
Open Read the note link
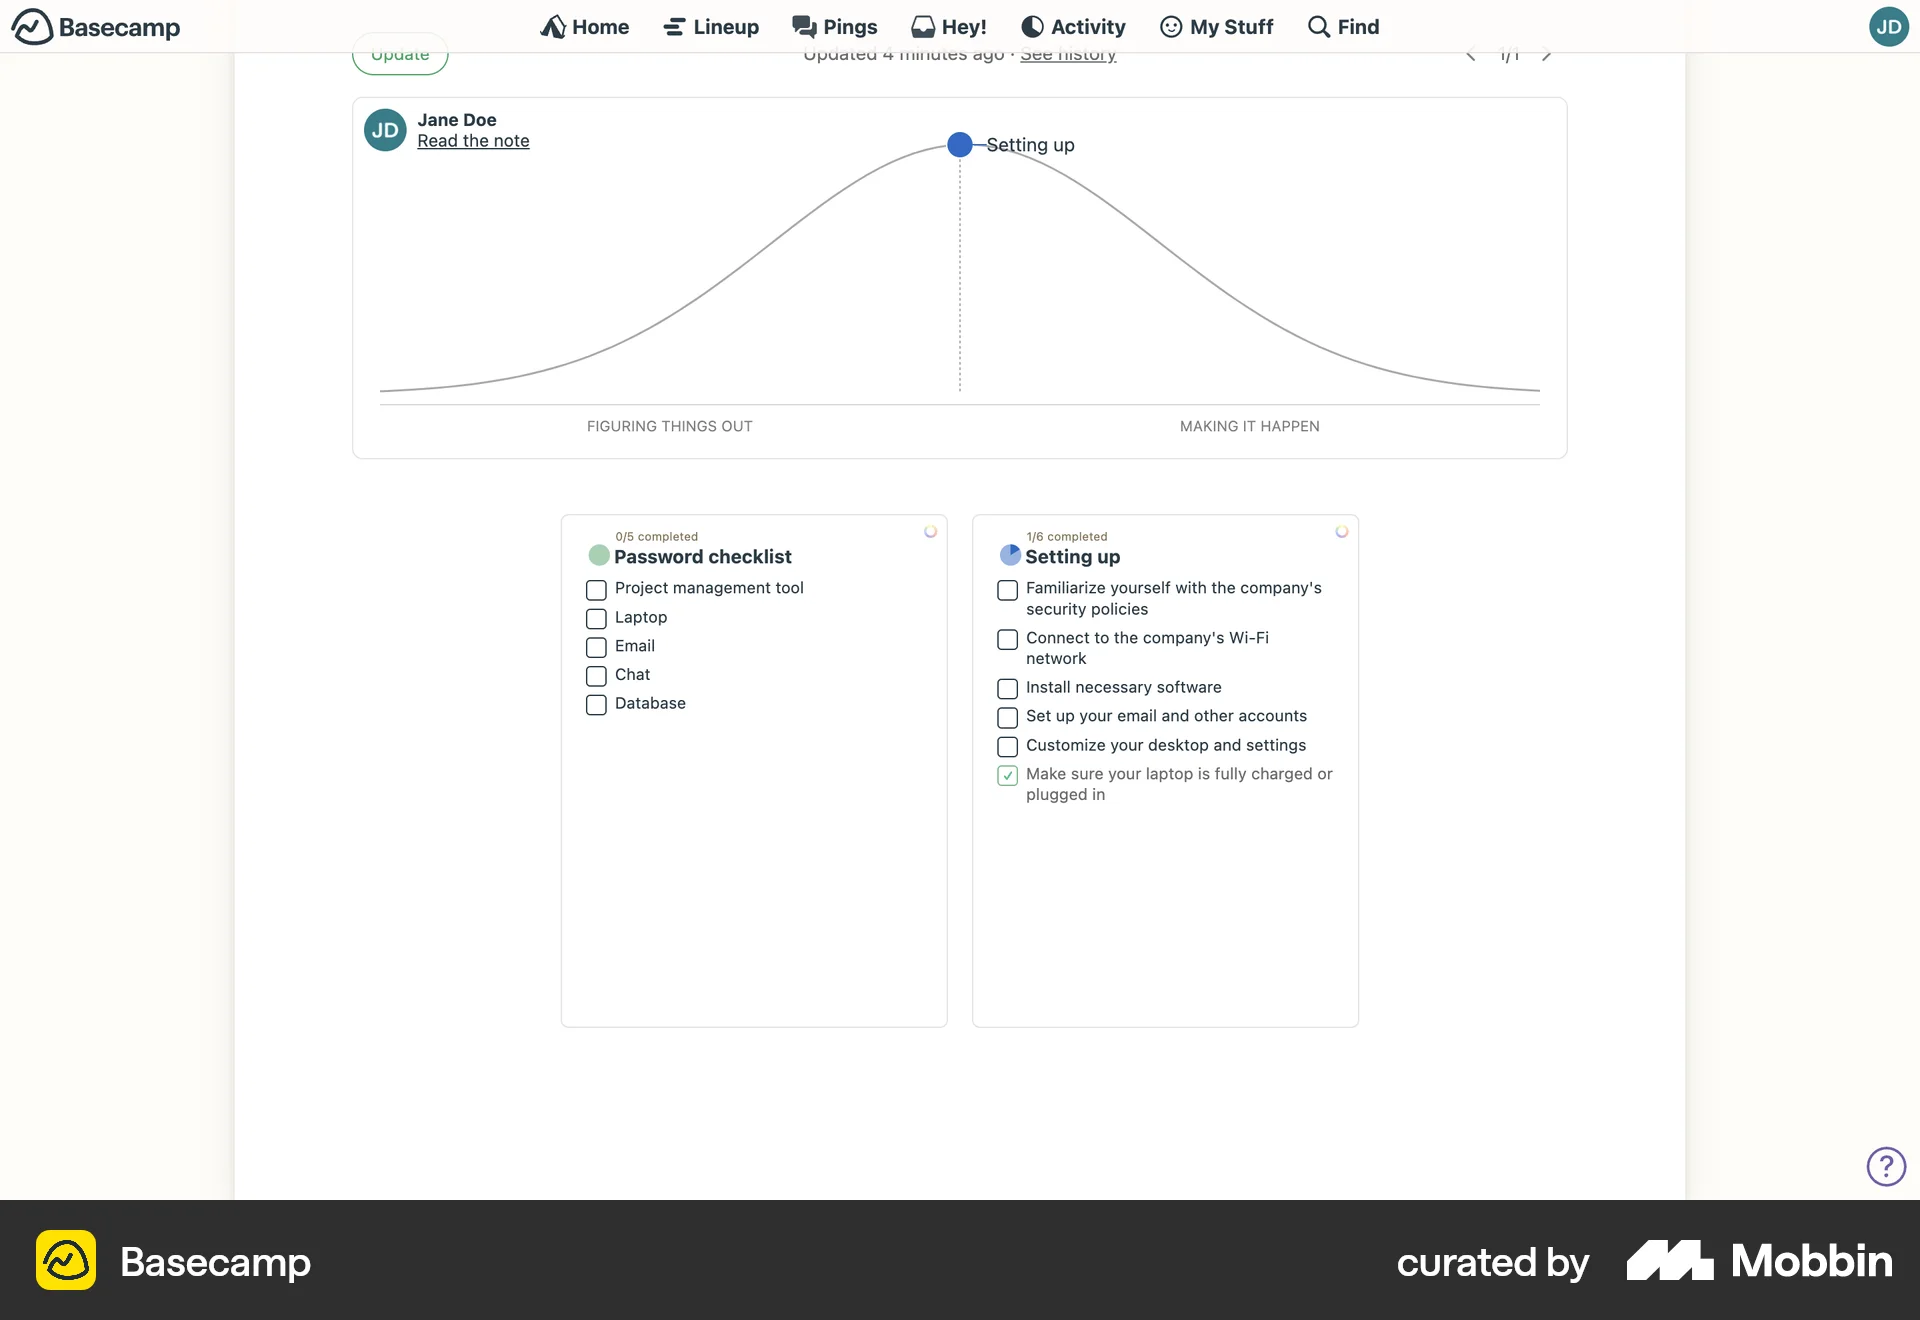pos(473,141)
